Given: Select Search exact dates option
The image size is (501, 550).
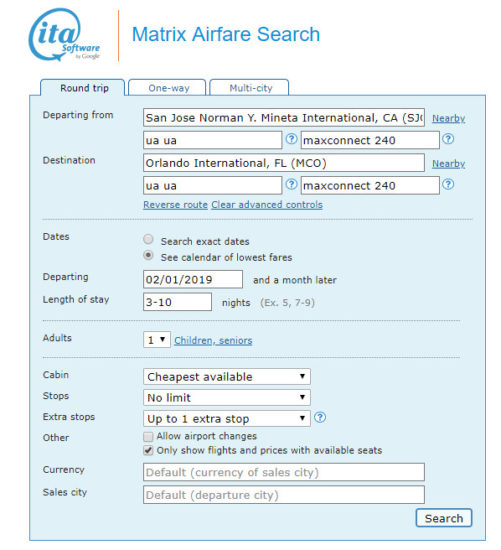Looking at the screenshot, I should [148, 240].
